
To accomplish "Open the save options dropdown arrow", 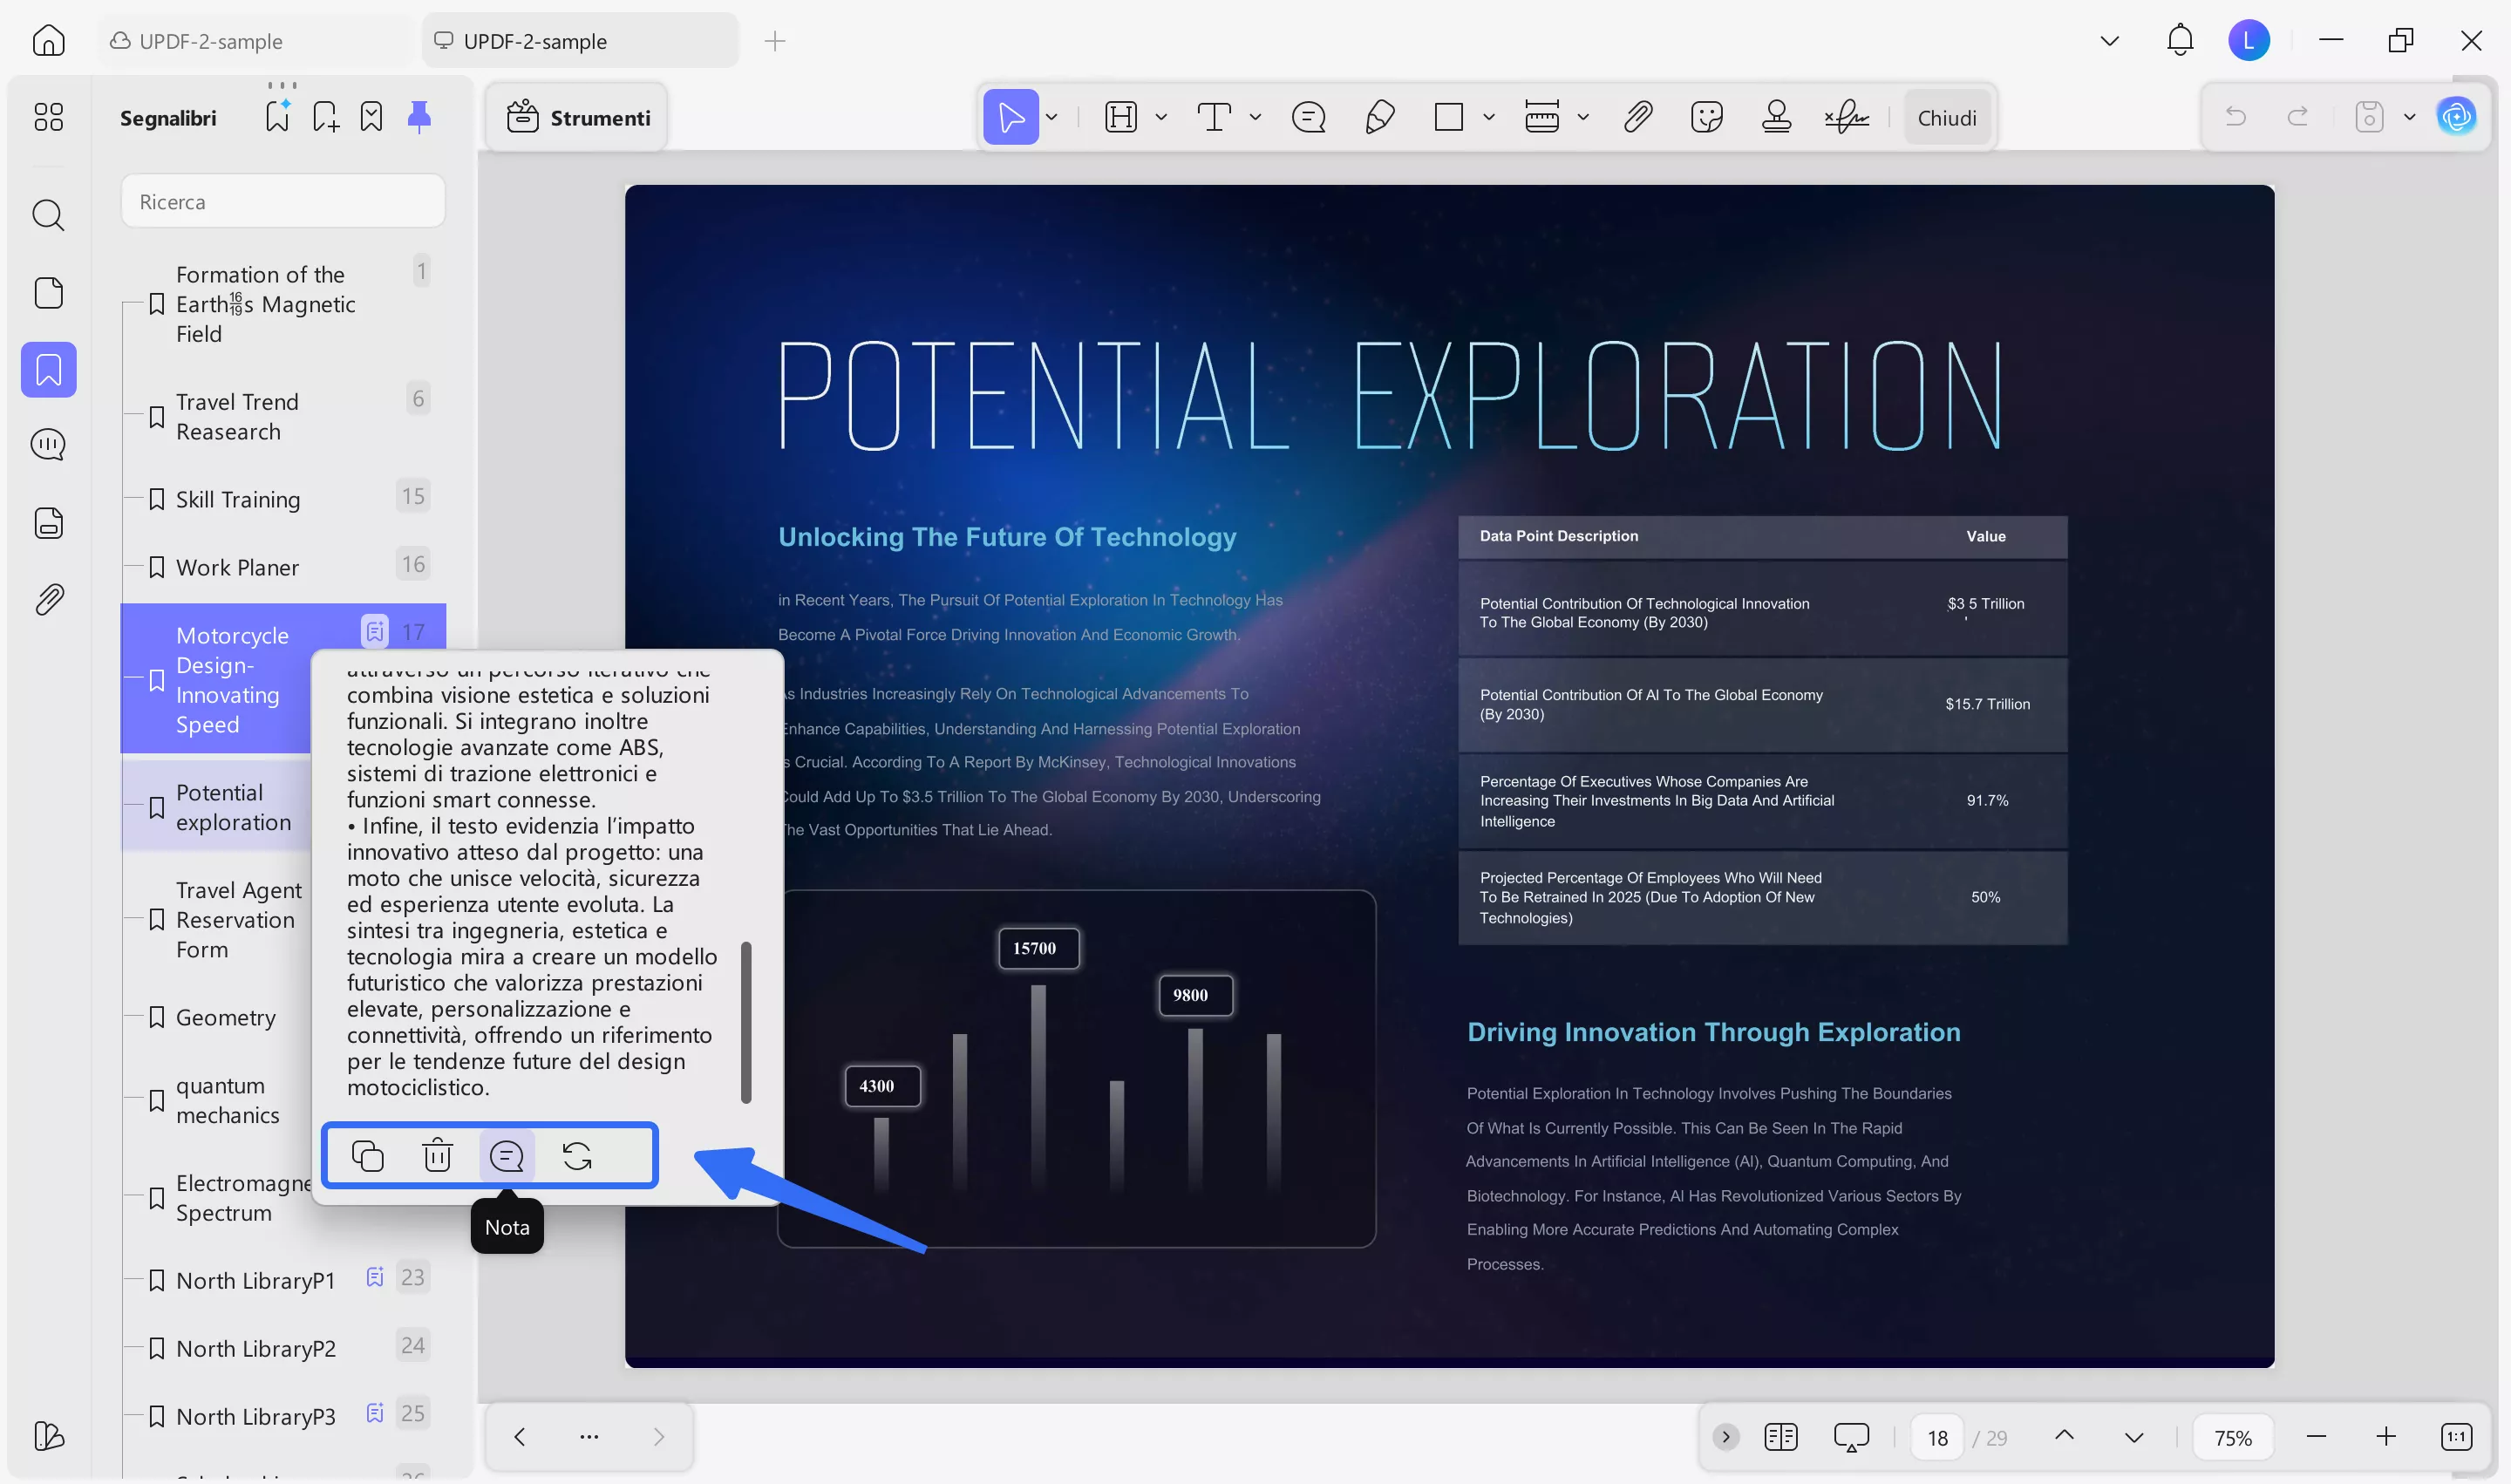I will coord(2409,117).
